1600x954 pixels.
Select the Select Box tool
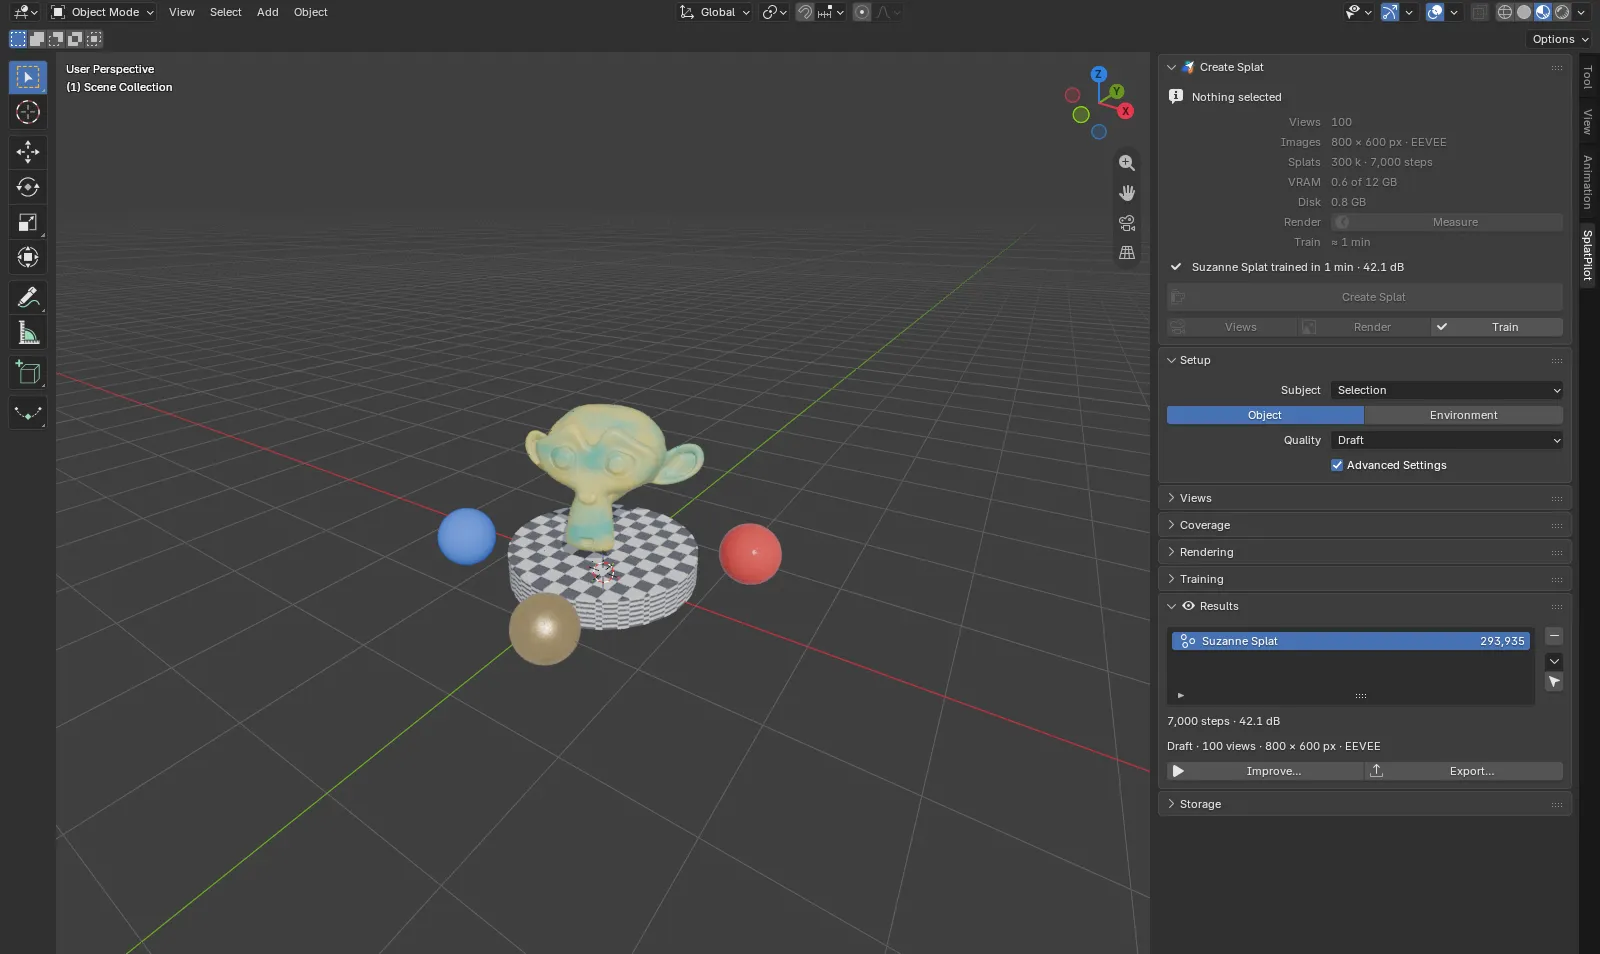coord(28,77)
